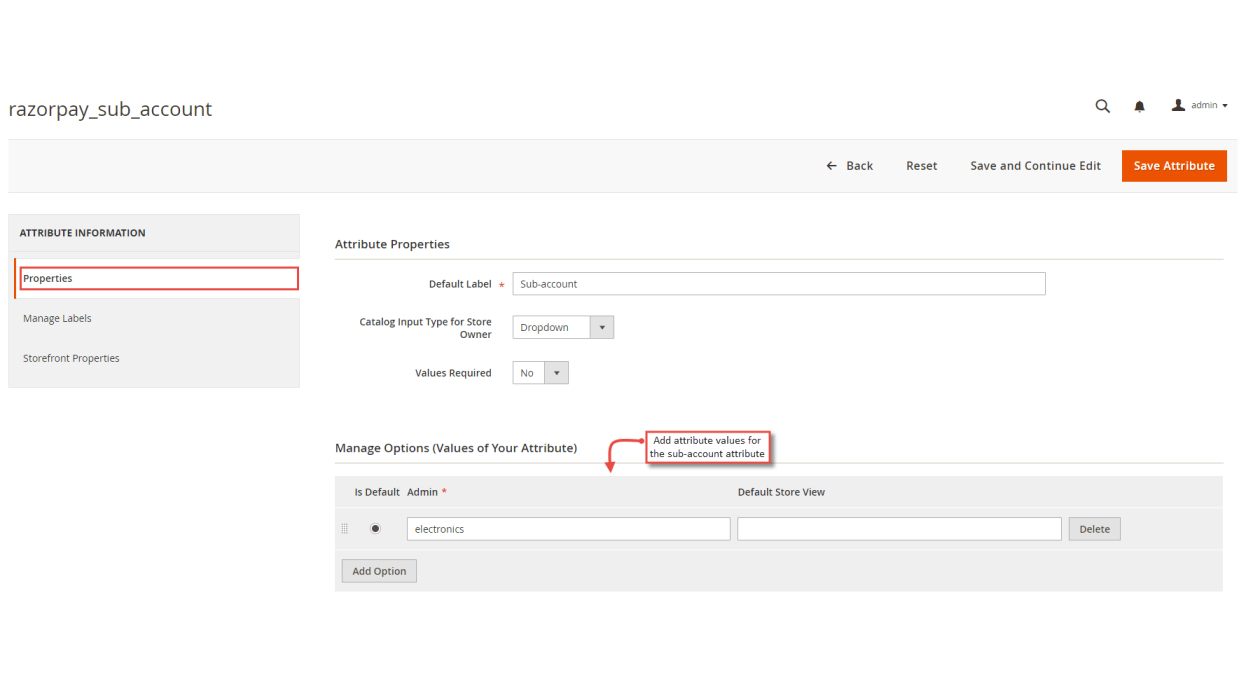The image size is (1239, 690).
Task: Grab the drag handle for the electronics option
Action: (345, 529)
